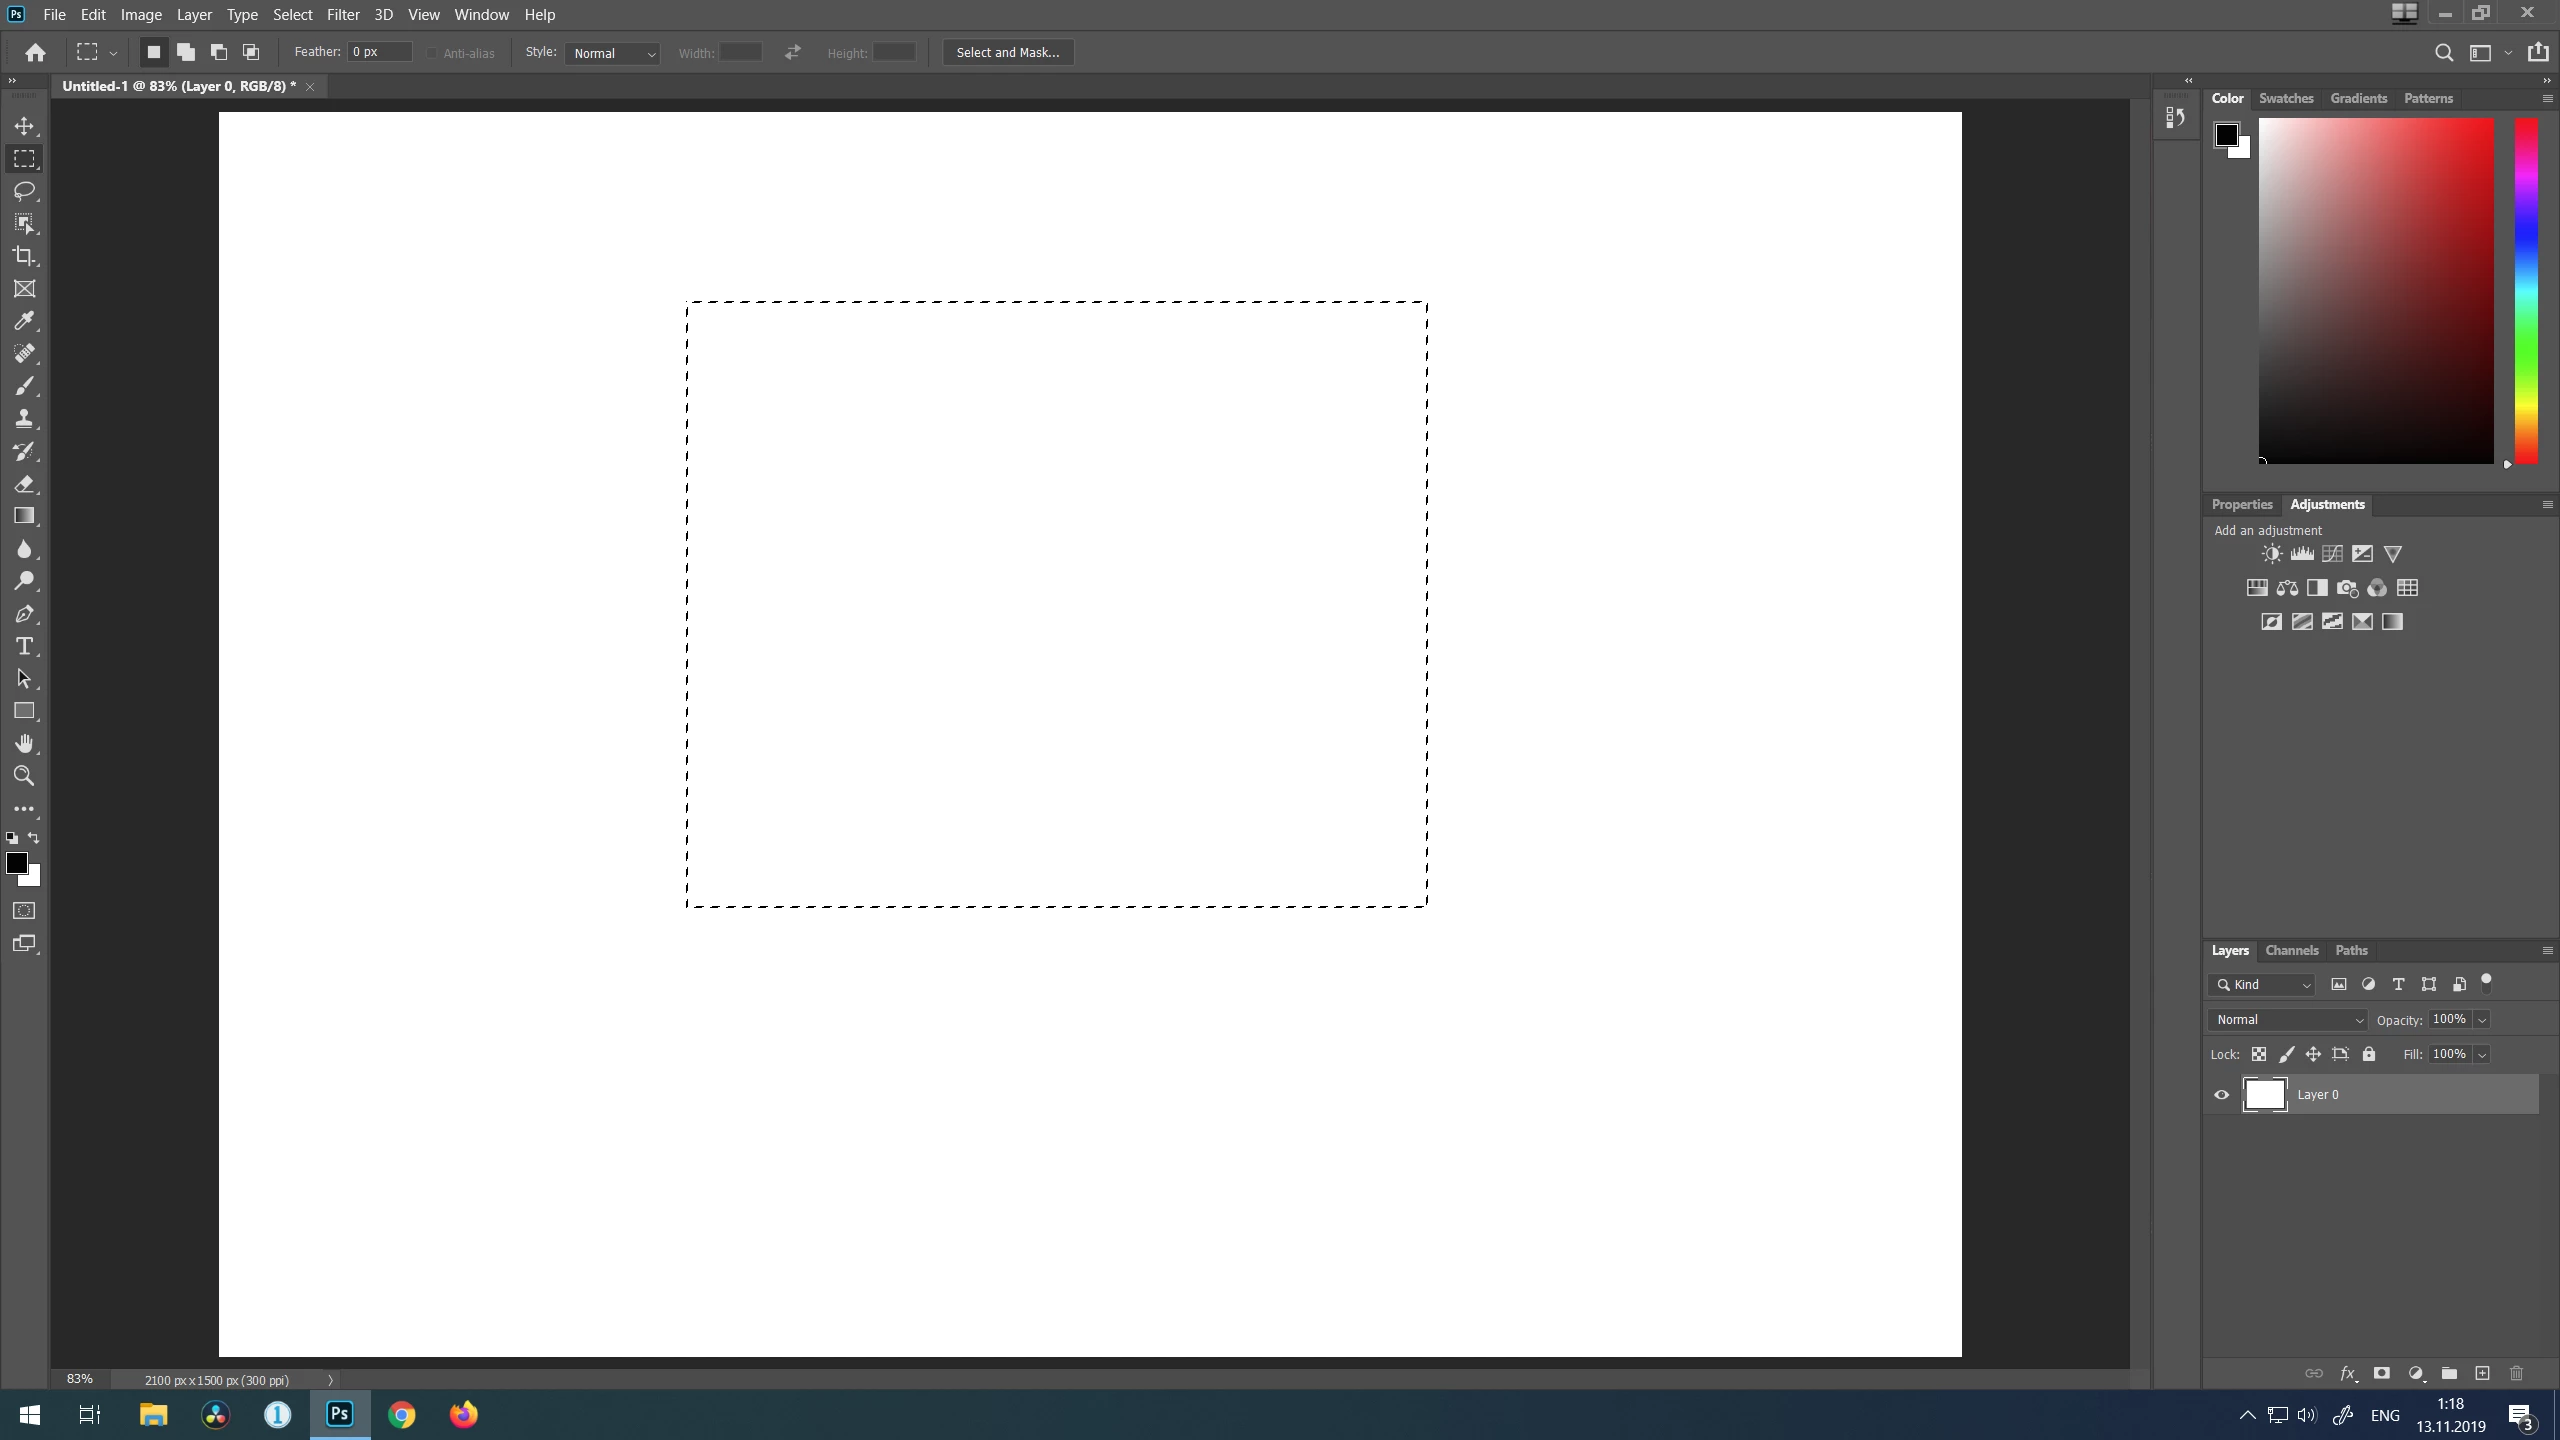Open the Filter menu

pos(342,15)
